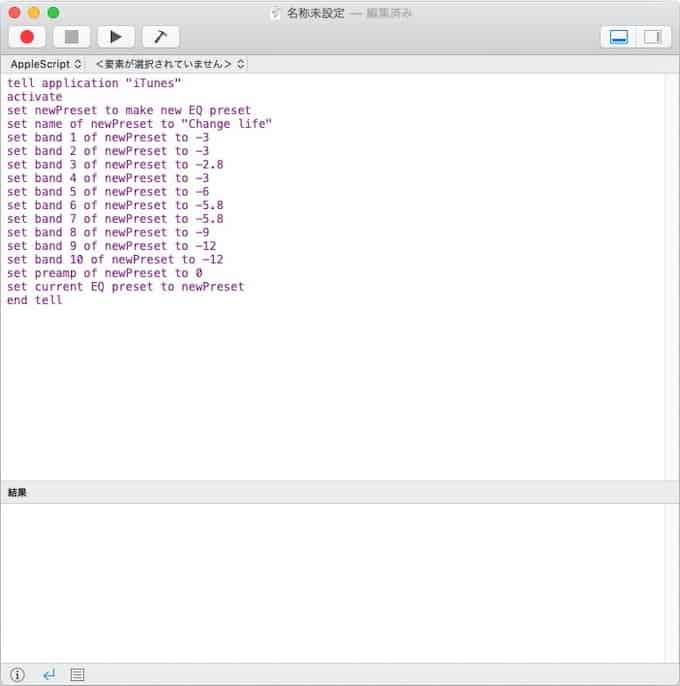Show the description info icon
The width and height of the screenshot is (680, 686).
[x=17, y=674]
